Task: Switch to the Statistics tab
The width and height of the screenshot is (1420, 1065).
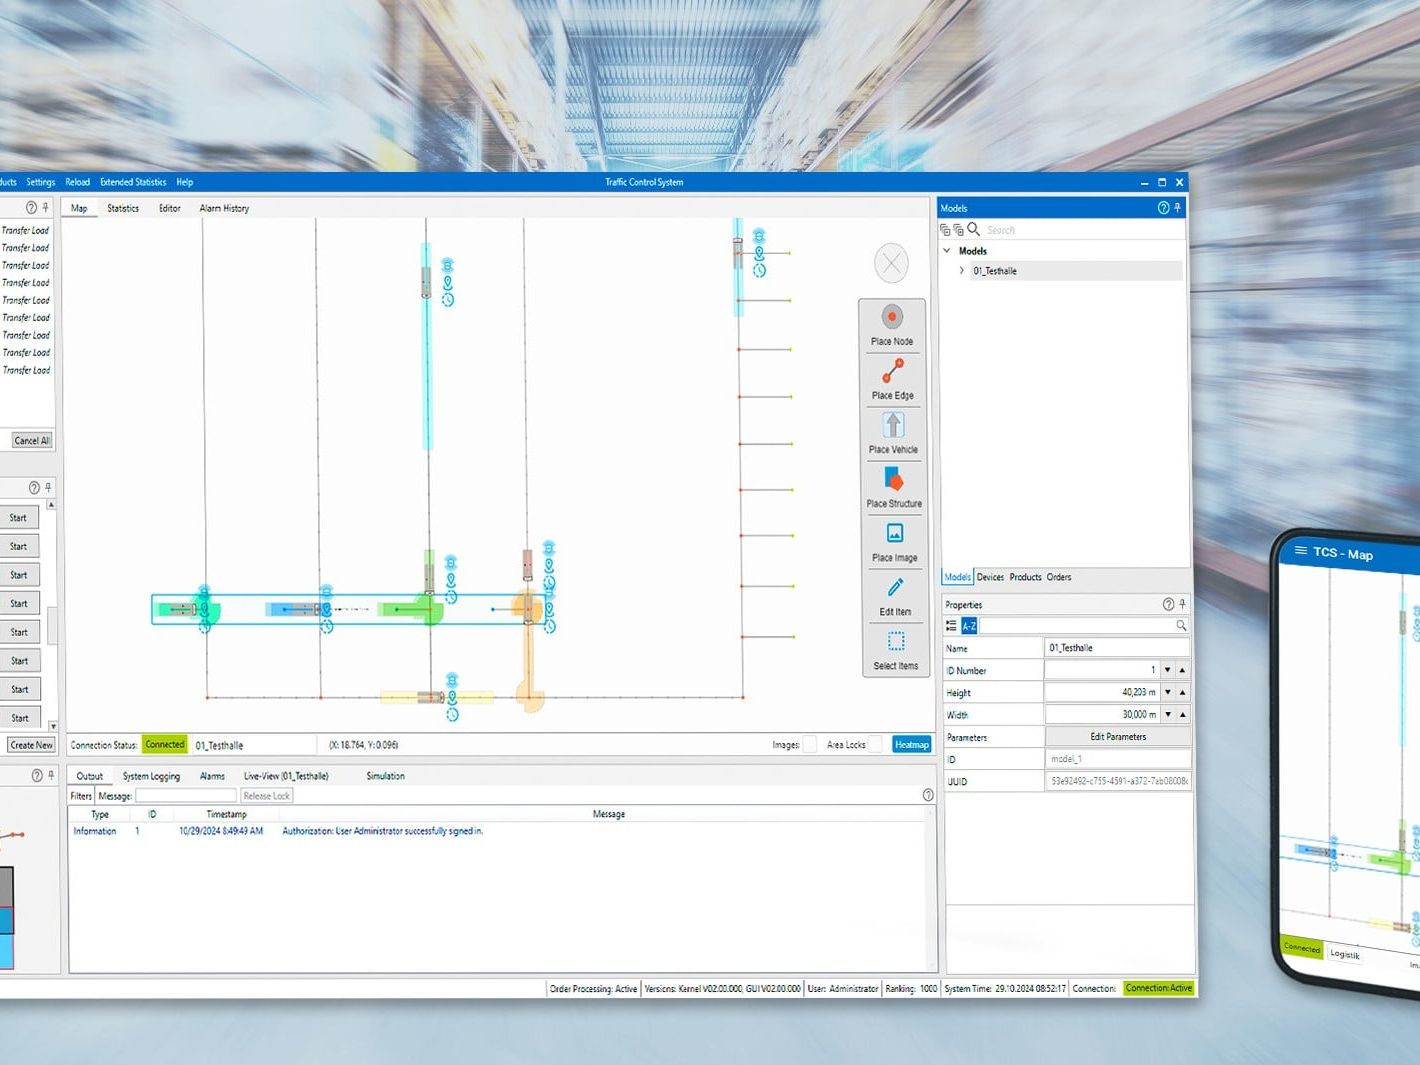Action: point(123,208)
